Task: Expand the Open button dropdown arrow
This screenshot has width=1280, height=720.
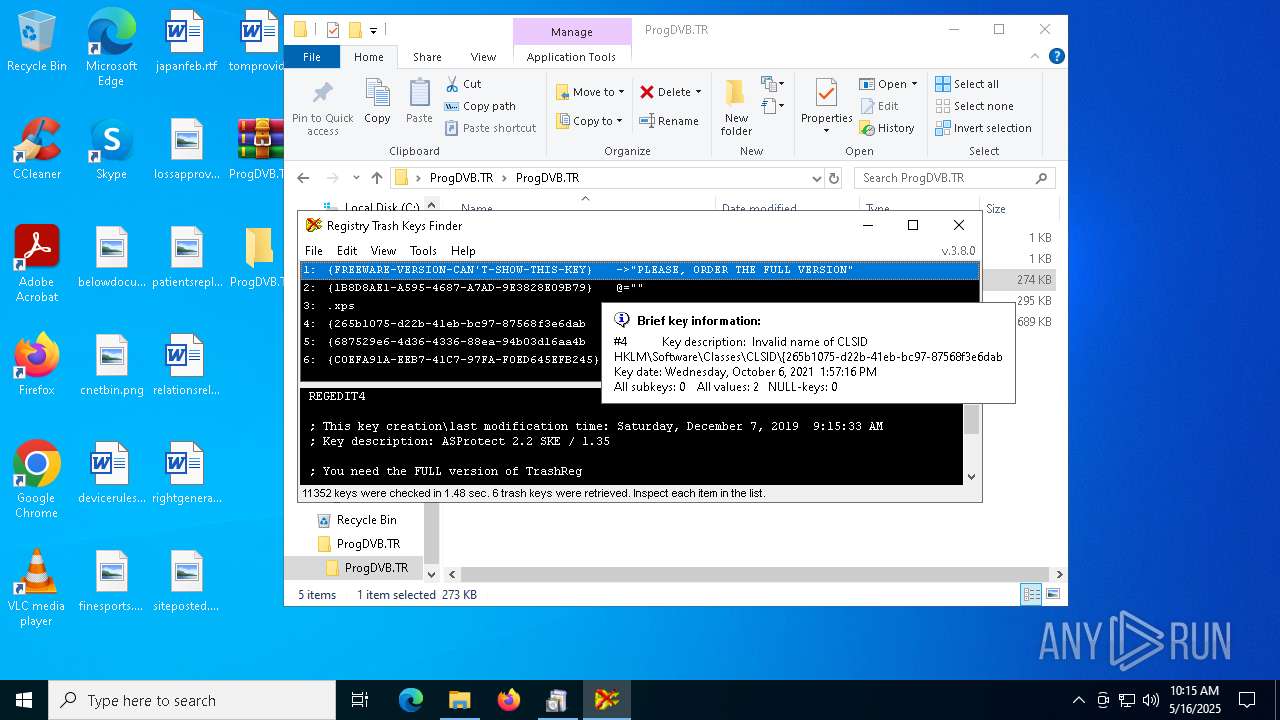Action: 914,84
